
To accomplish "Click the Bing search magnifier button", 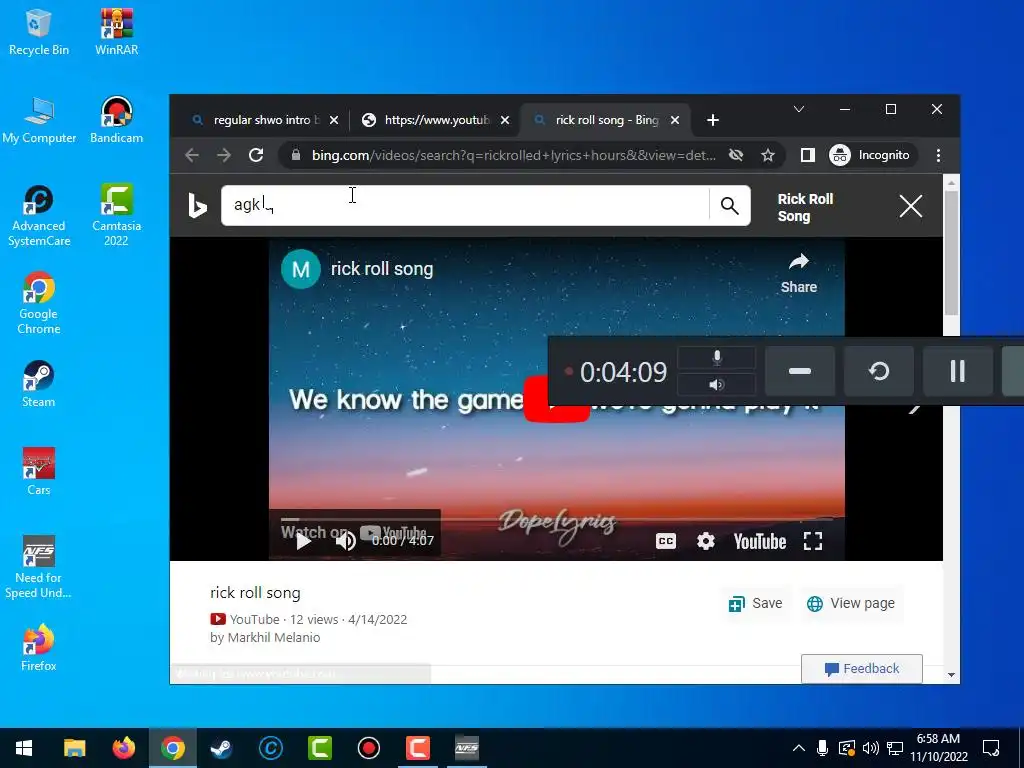I will pyautogui.click(x=729, y=206).
